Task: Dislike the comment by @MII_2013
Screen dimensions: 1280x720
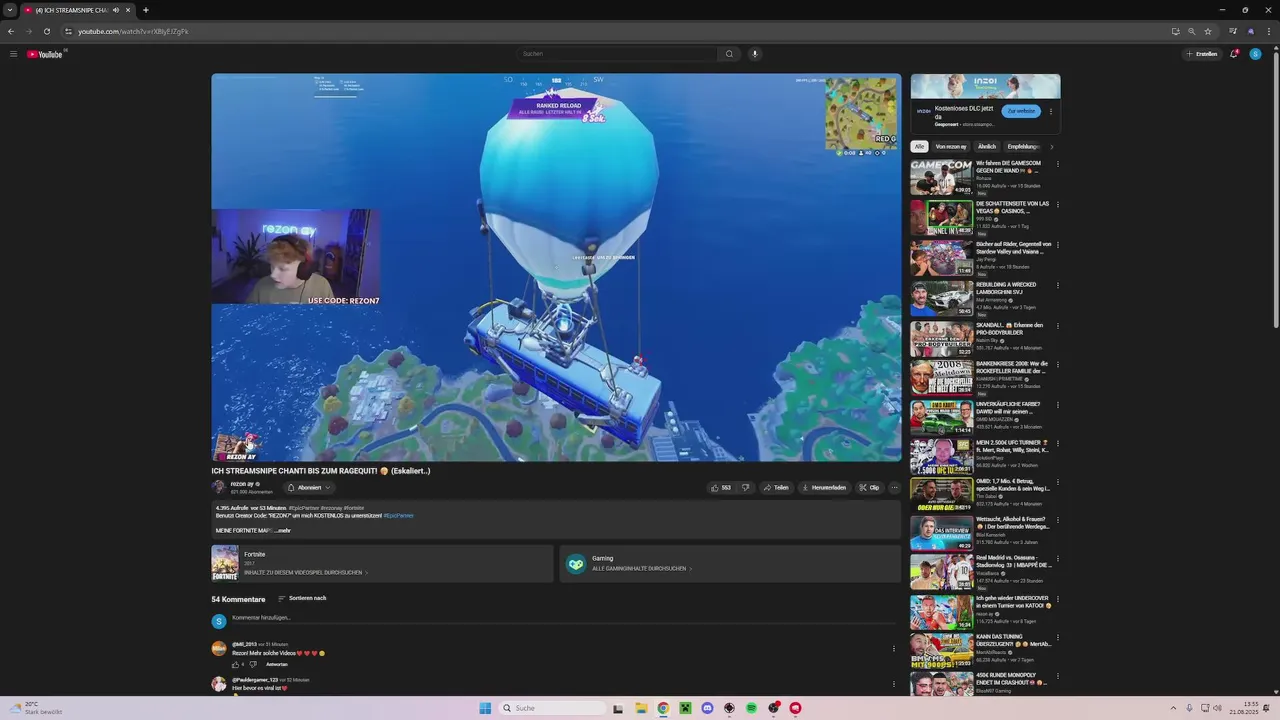Action: [x=253, y=664]
